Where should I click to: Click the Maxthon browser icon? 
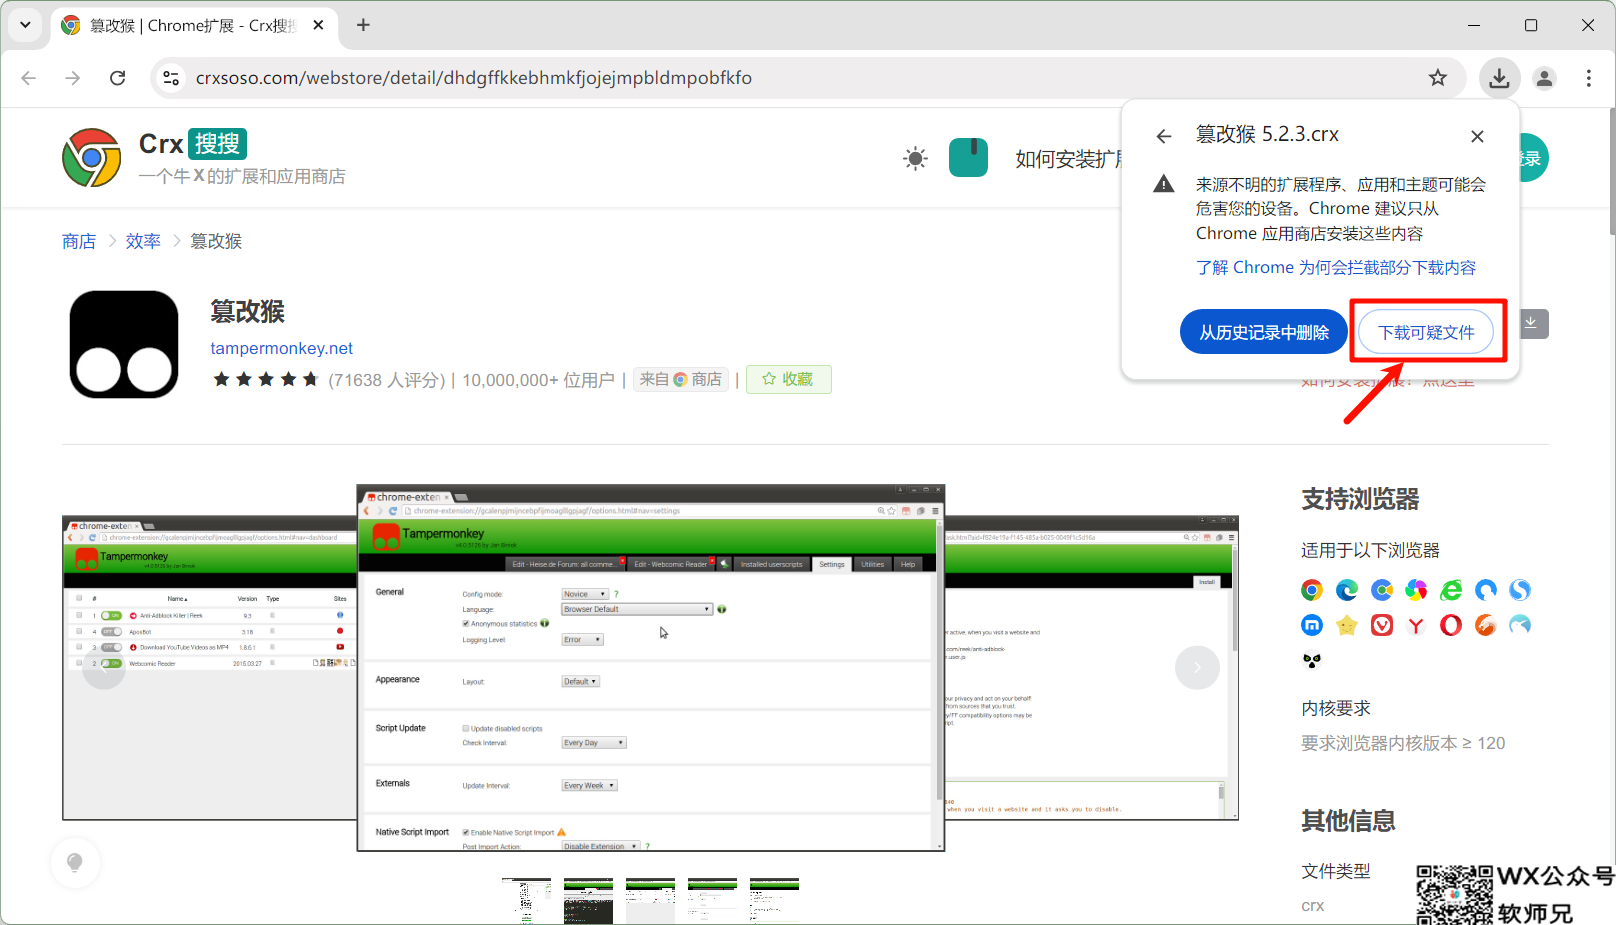1312,625
